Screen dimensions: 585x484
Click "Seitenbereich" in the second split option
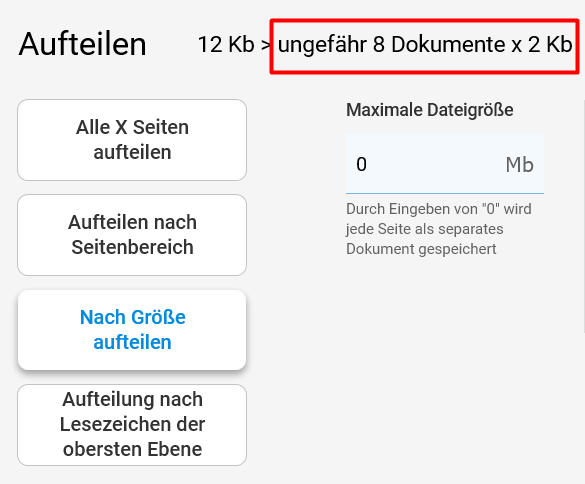tap(132, 247)
